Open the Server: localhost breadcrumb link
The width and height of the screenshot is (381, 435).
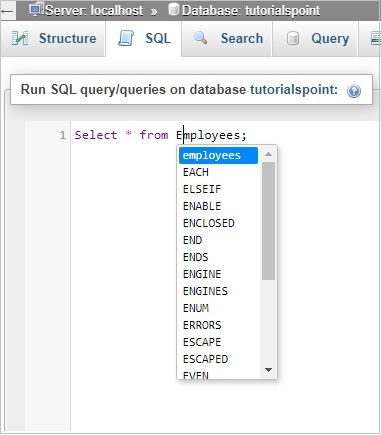94,11
